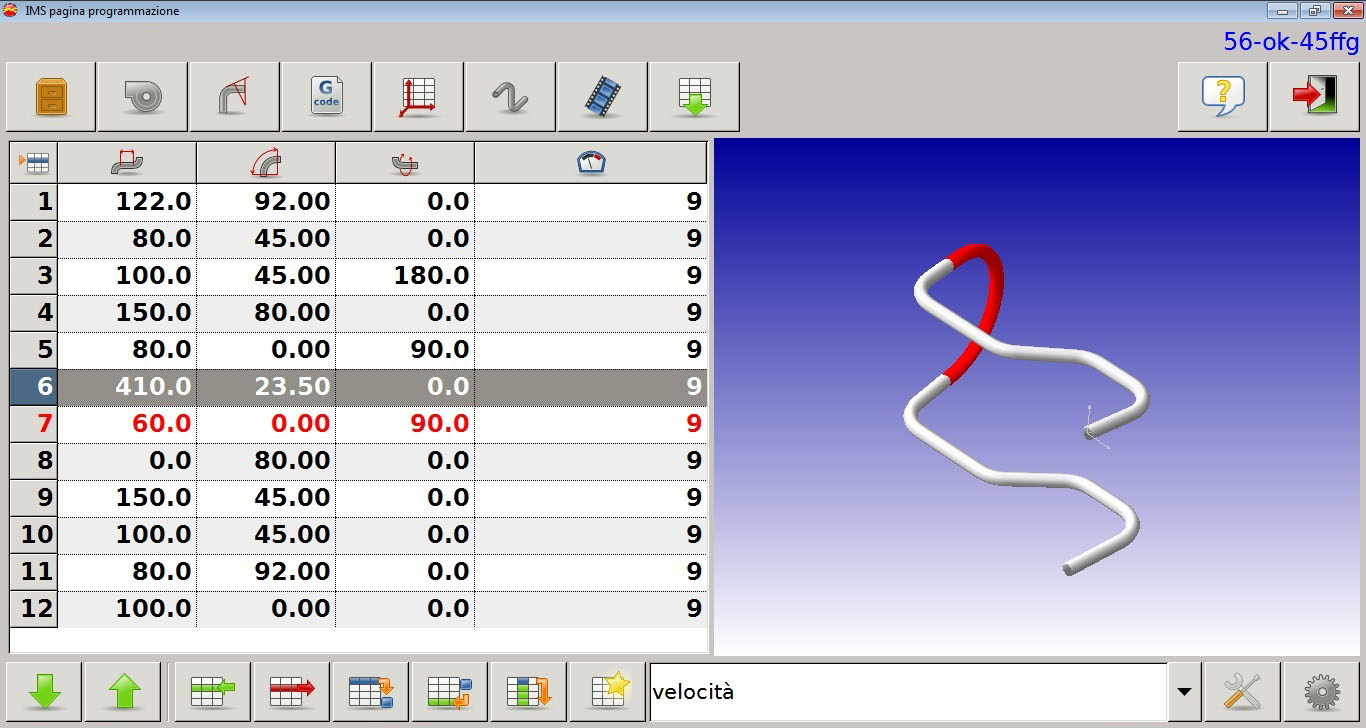The image size is (1366, 728).
Task: Select the XYZ coordinates table icon
Action: [x=418, y=97]
